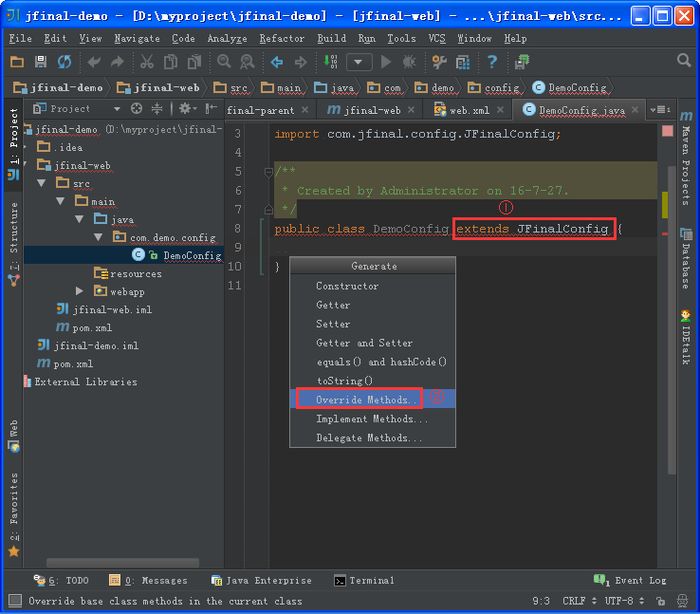Open Project panel gear settings
This screenshot has height=614, width=700.
(x=187, y=108)
